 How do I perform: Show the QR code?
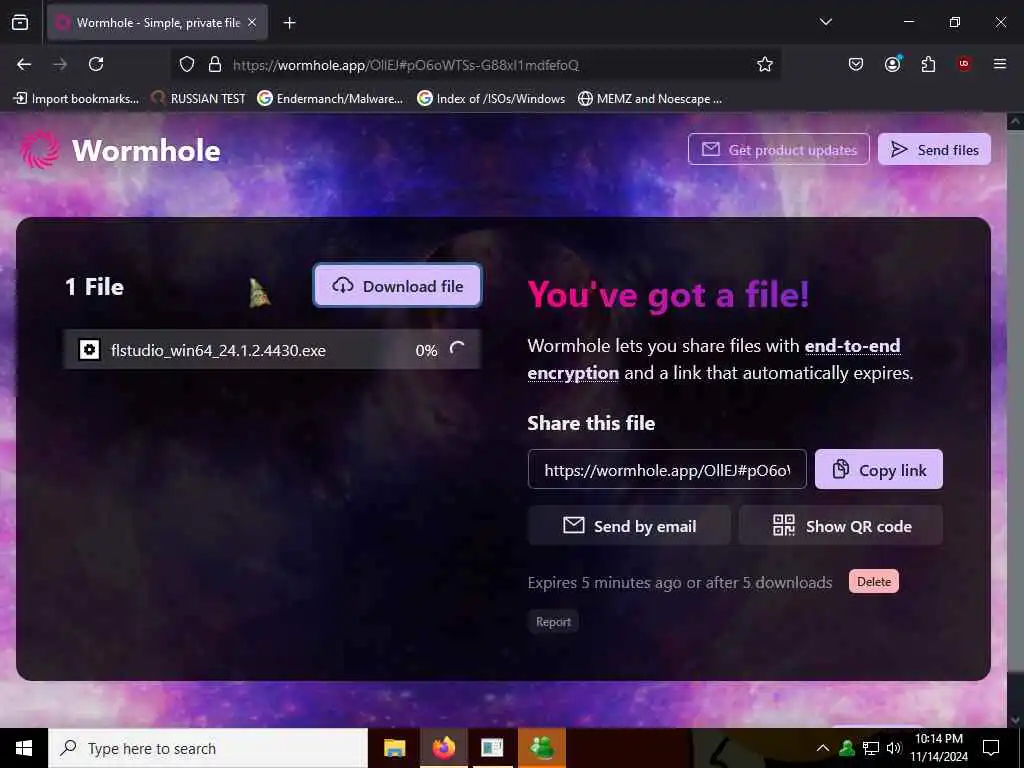point(841,526)
